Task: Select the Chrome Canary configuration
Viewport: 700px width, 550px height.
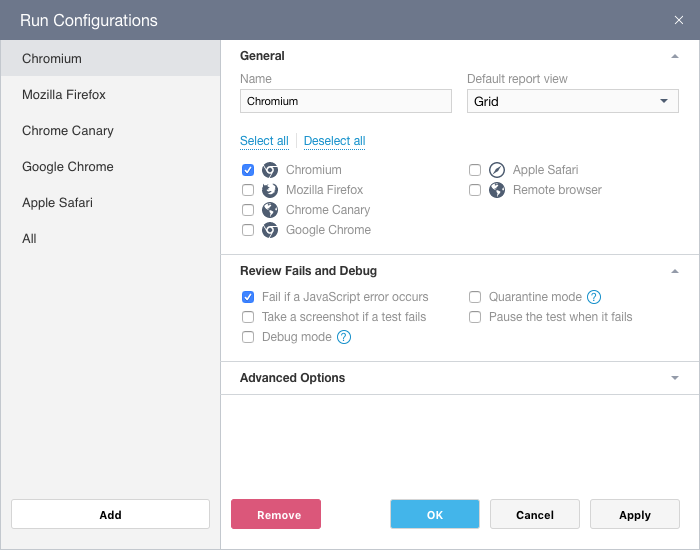Action: [x=110, y=130]
